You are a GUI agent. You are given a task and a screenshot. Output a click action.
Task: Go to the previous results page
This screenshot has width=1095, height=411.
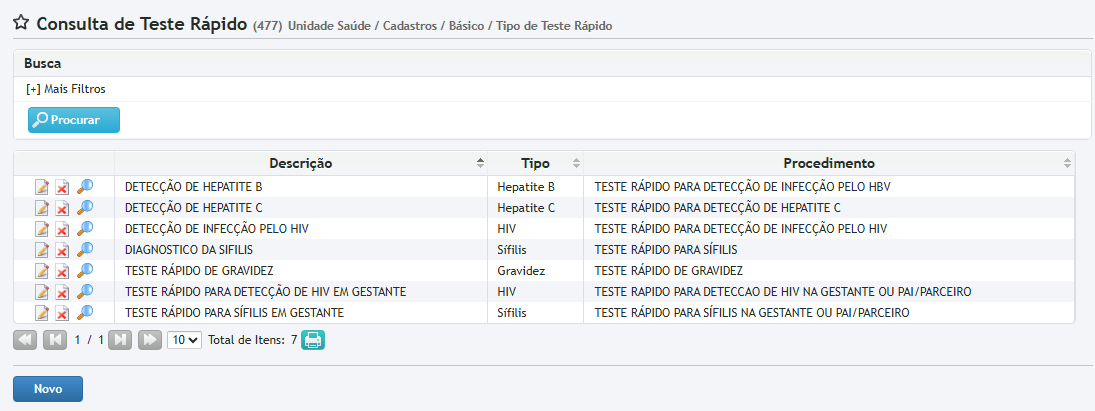pos(56,340)
